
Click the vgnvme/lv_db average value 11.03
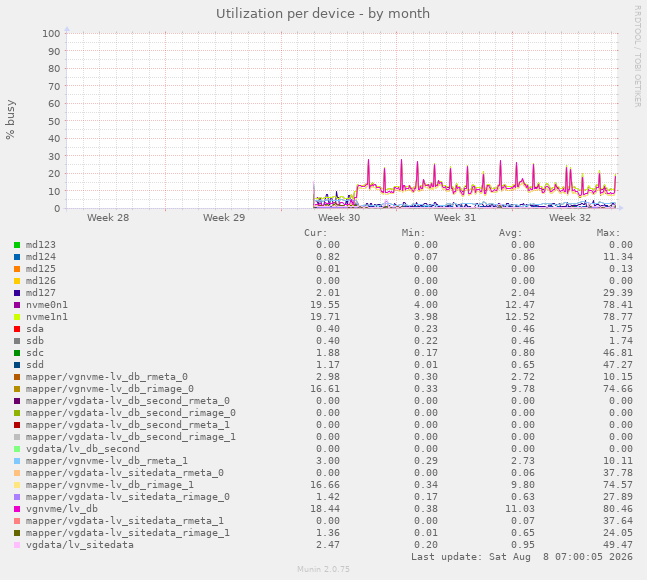click(520, 509)
